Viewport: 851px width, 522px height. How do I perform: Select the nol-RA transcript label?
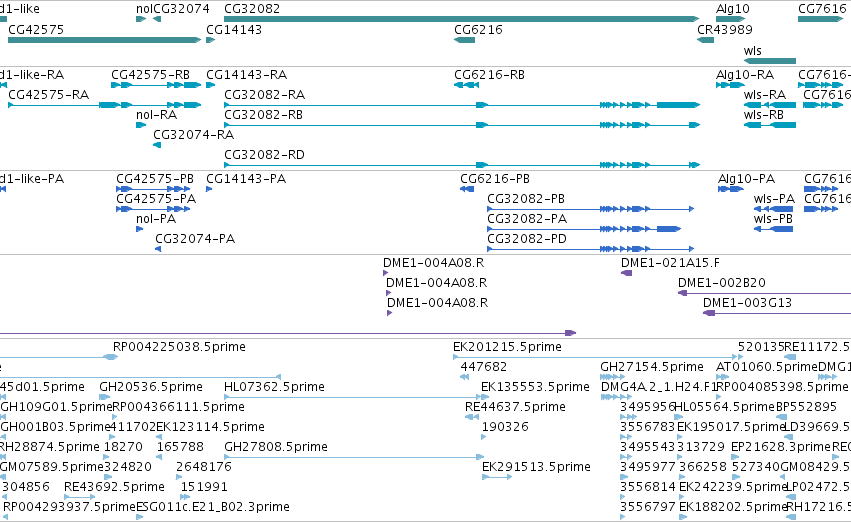[156, 115]
